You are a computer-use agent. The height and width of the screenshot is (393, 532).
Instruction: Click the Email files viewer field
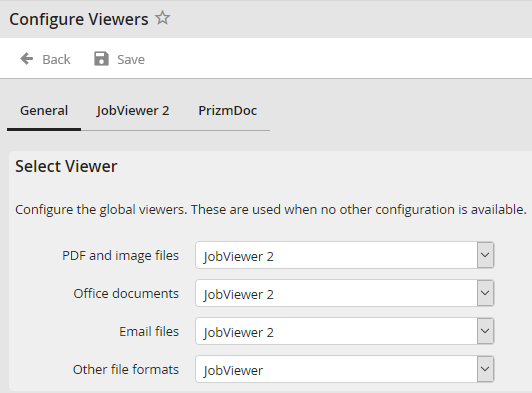(344, 331)
